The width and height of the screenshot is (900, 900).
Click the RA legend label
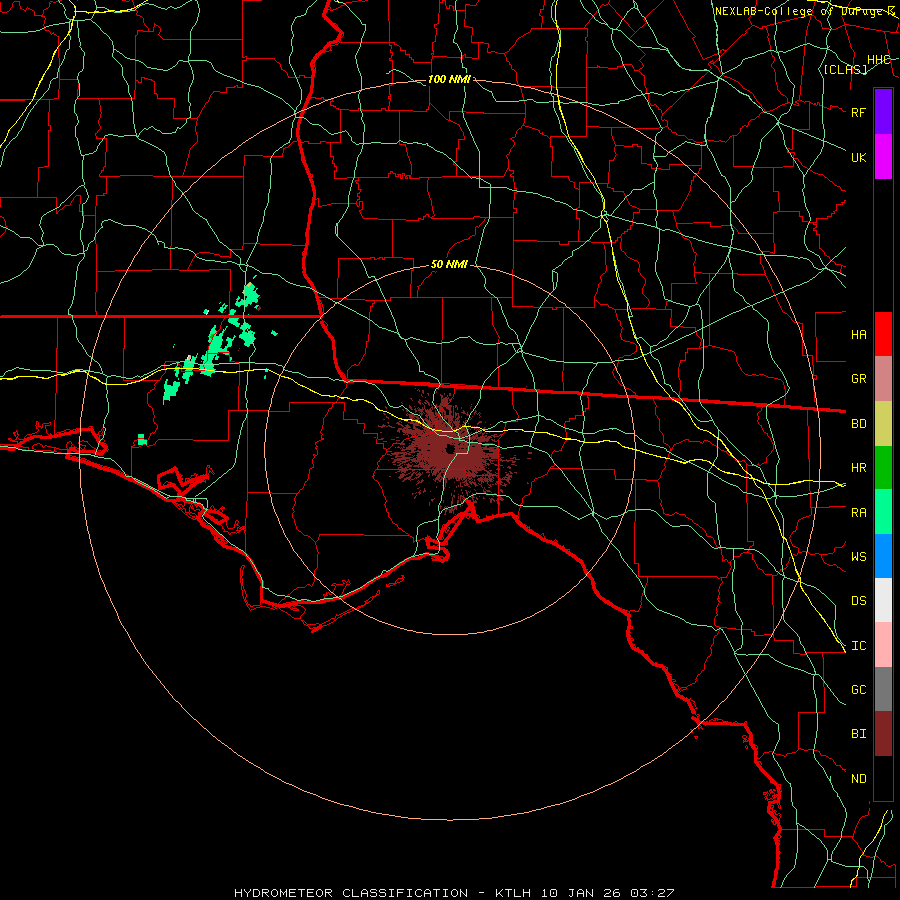click(x=859, y=513)
